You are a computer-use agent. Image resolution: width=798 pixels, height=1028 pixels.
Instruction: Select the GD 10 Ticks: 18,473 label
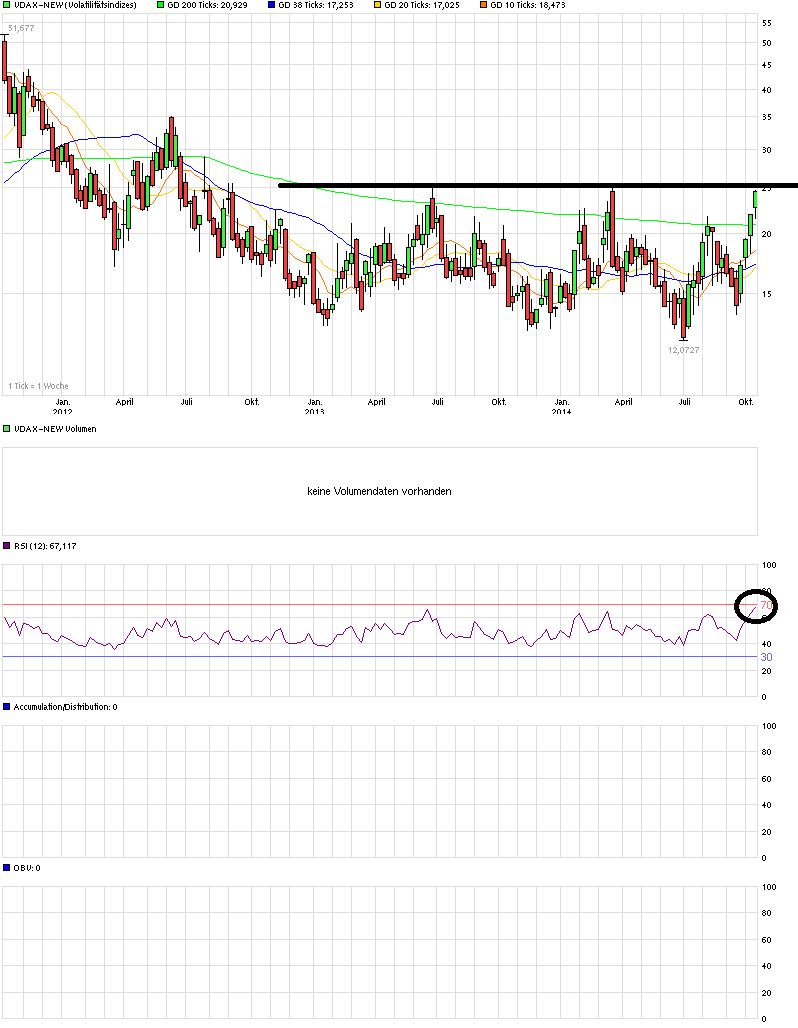(528, 5)
